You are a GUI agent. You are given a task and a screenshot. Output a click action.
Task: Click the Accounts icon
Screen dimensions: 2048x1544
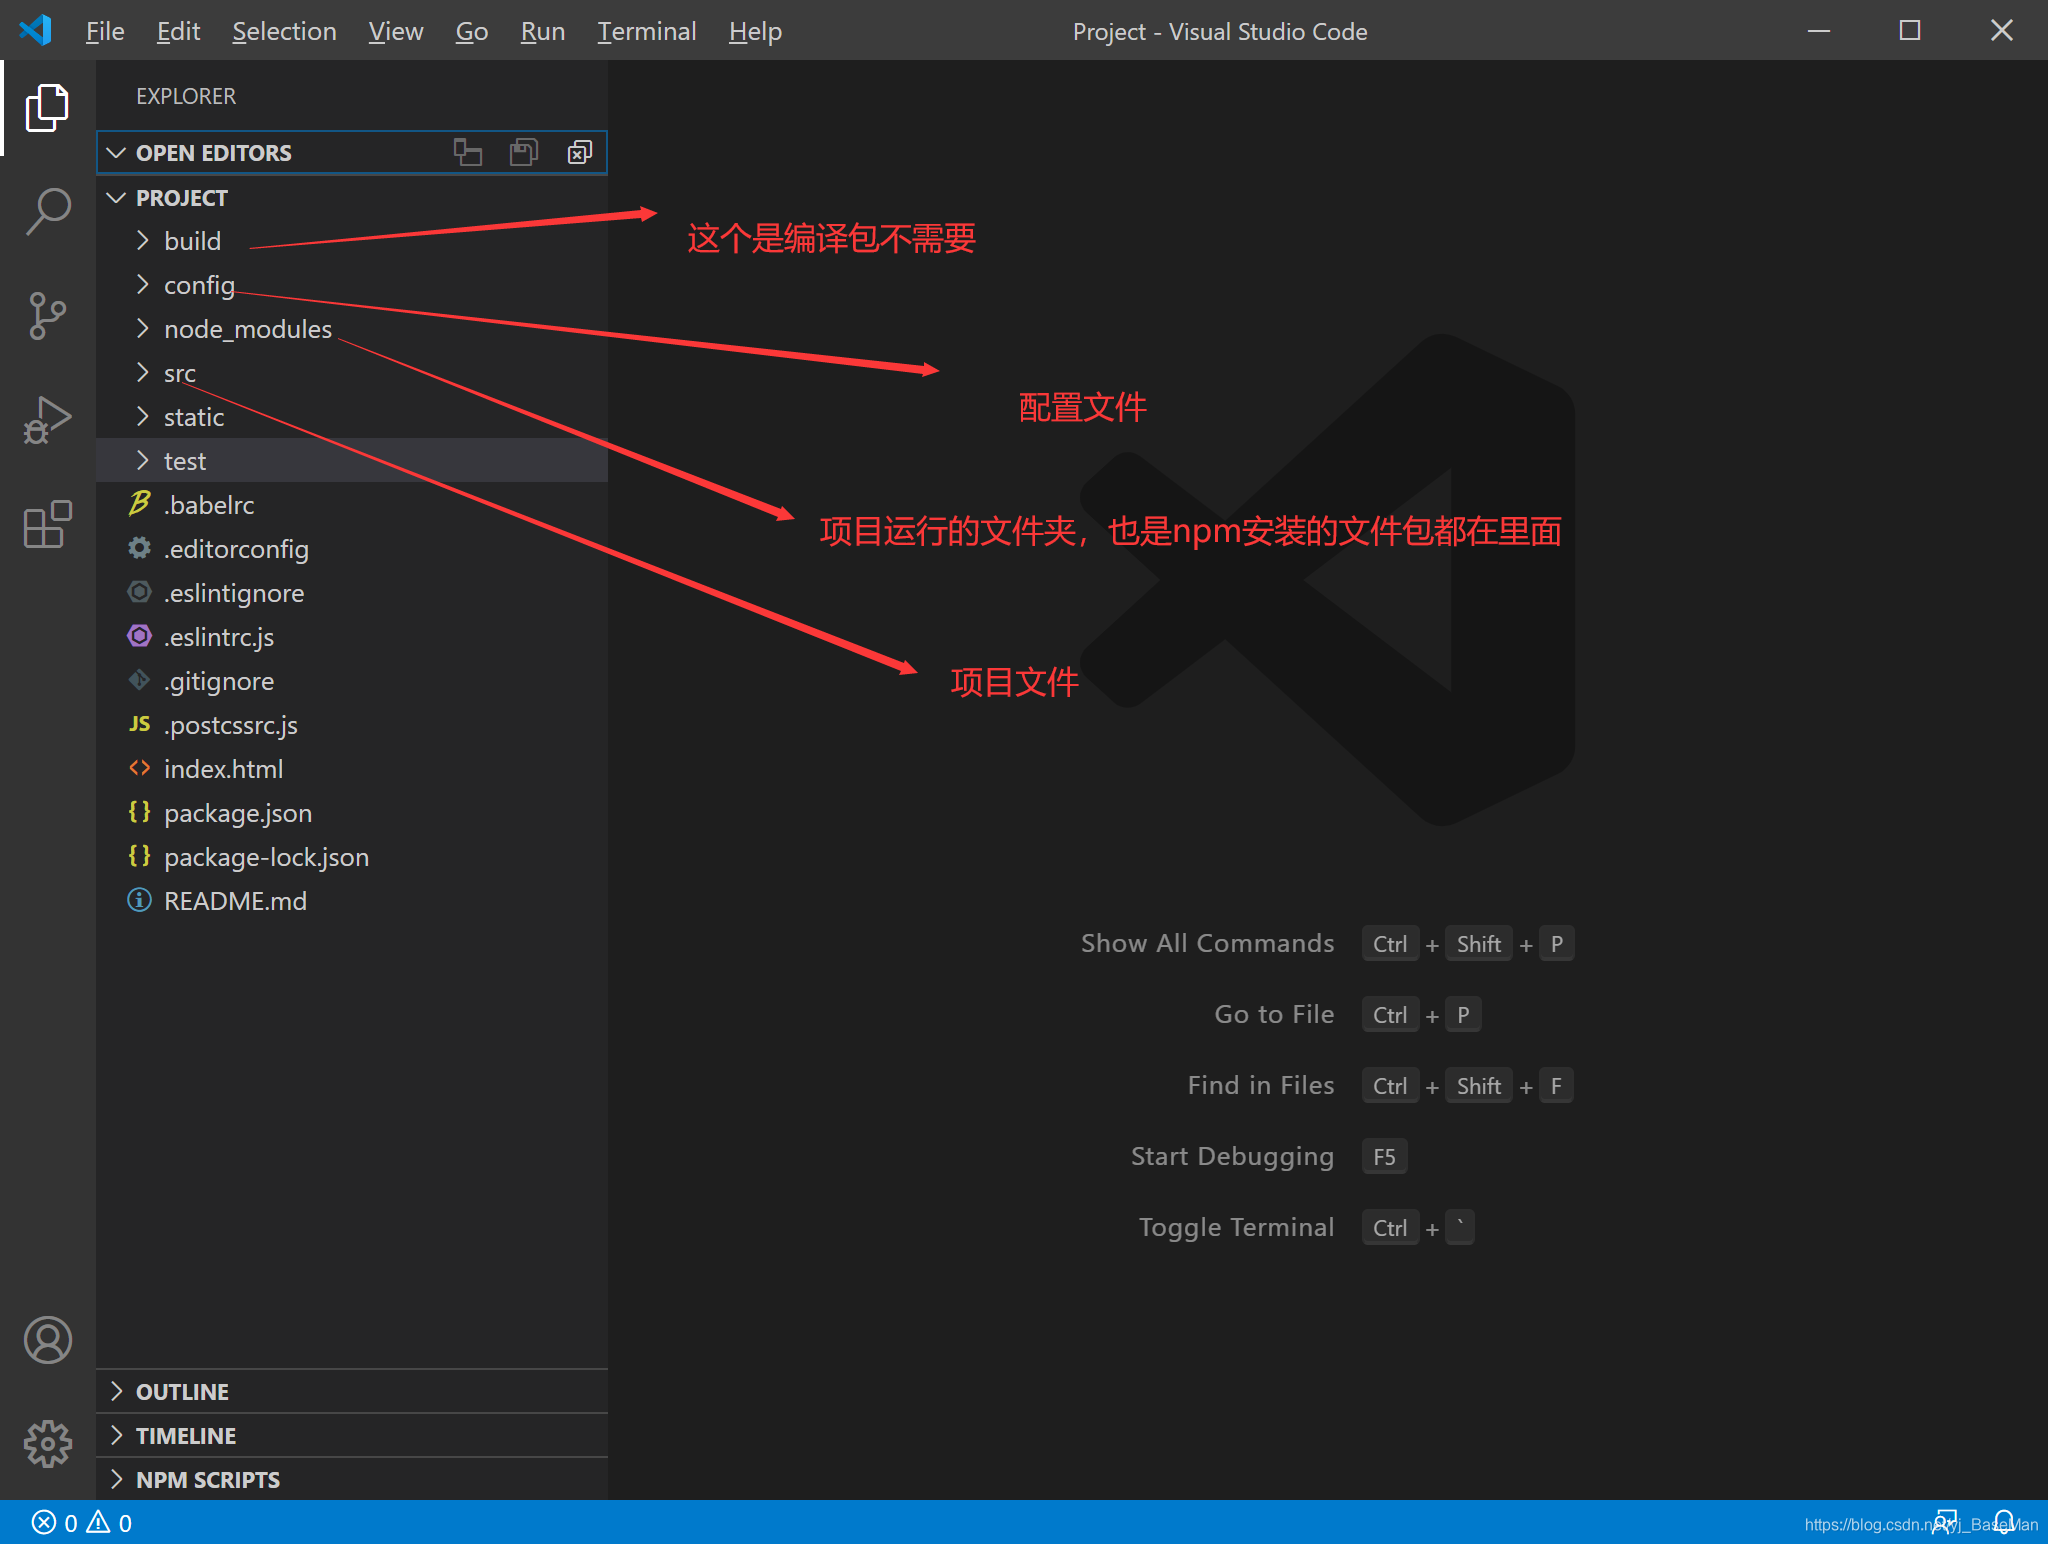[47, 1340]
